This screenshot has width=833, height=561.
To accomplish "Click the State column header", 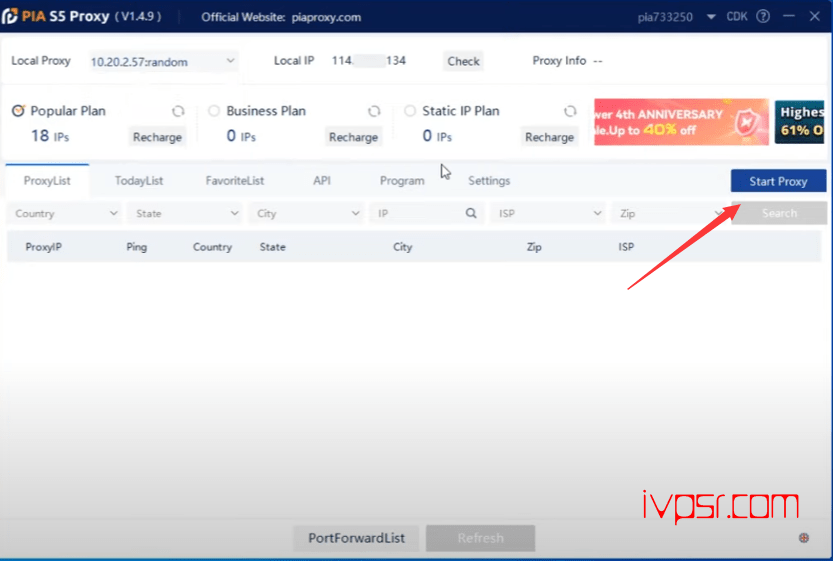I will 273,247.
